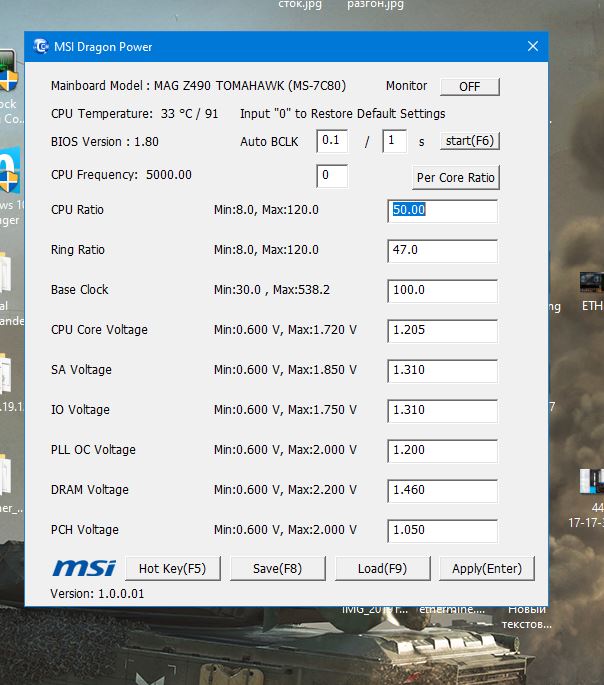Focus the Auto BCLK seconds field
This screenshot has width=604, height=685.
(x=394, y=141)
